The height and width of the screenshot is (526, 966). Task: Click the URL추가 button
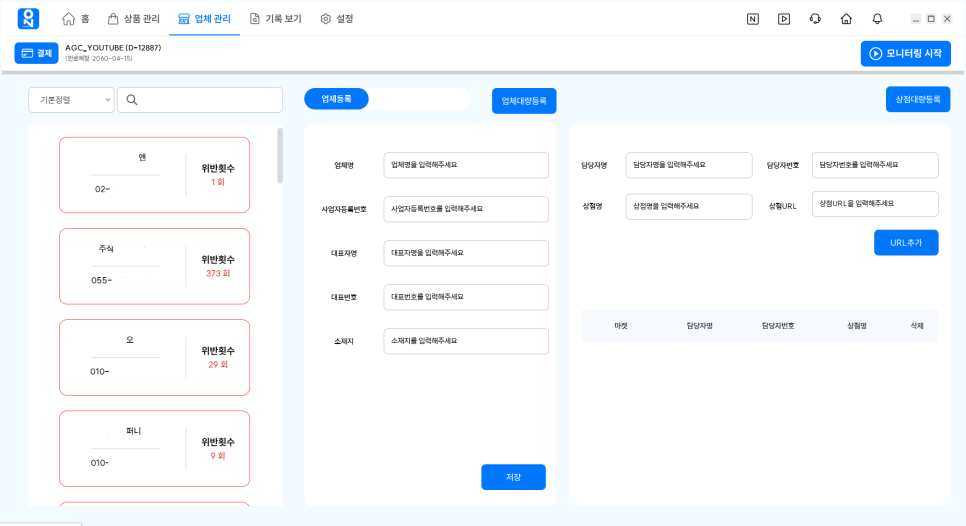pos(906,243)
